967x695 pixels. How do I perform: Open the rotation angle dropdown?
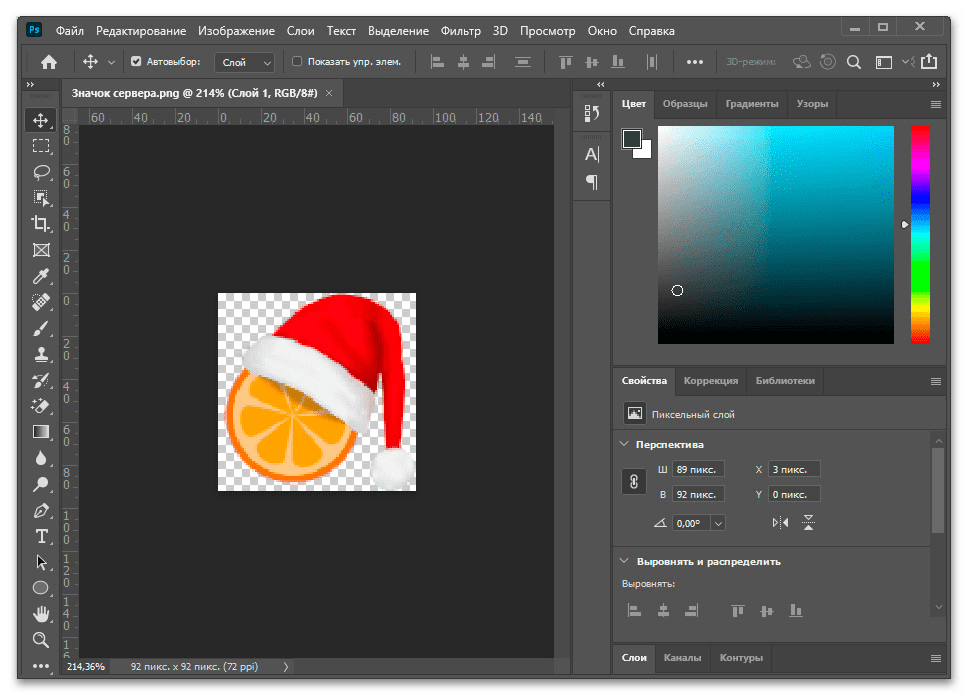(x=719, y=523)
